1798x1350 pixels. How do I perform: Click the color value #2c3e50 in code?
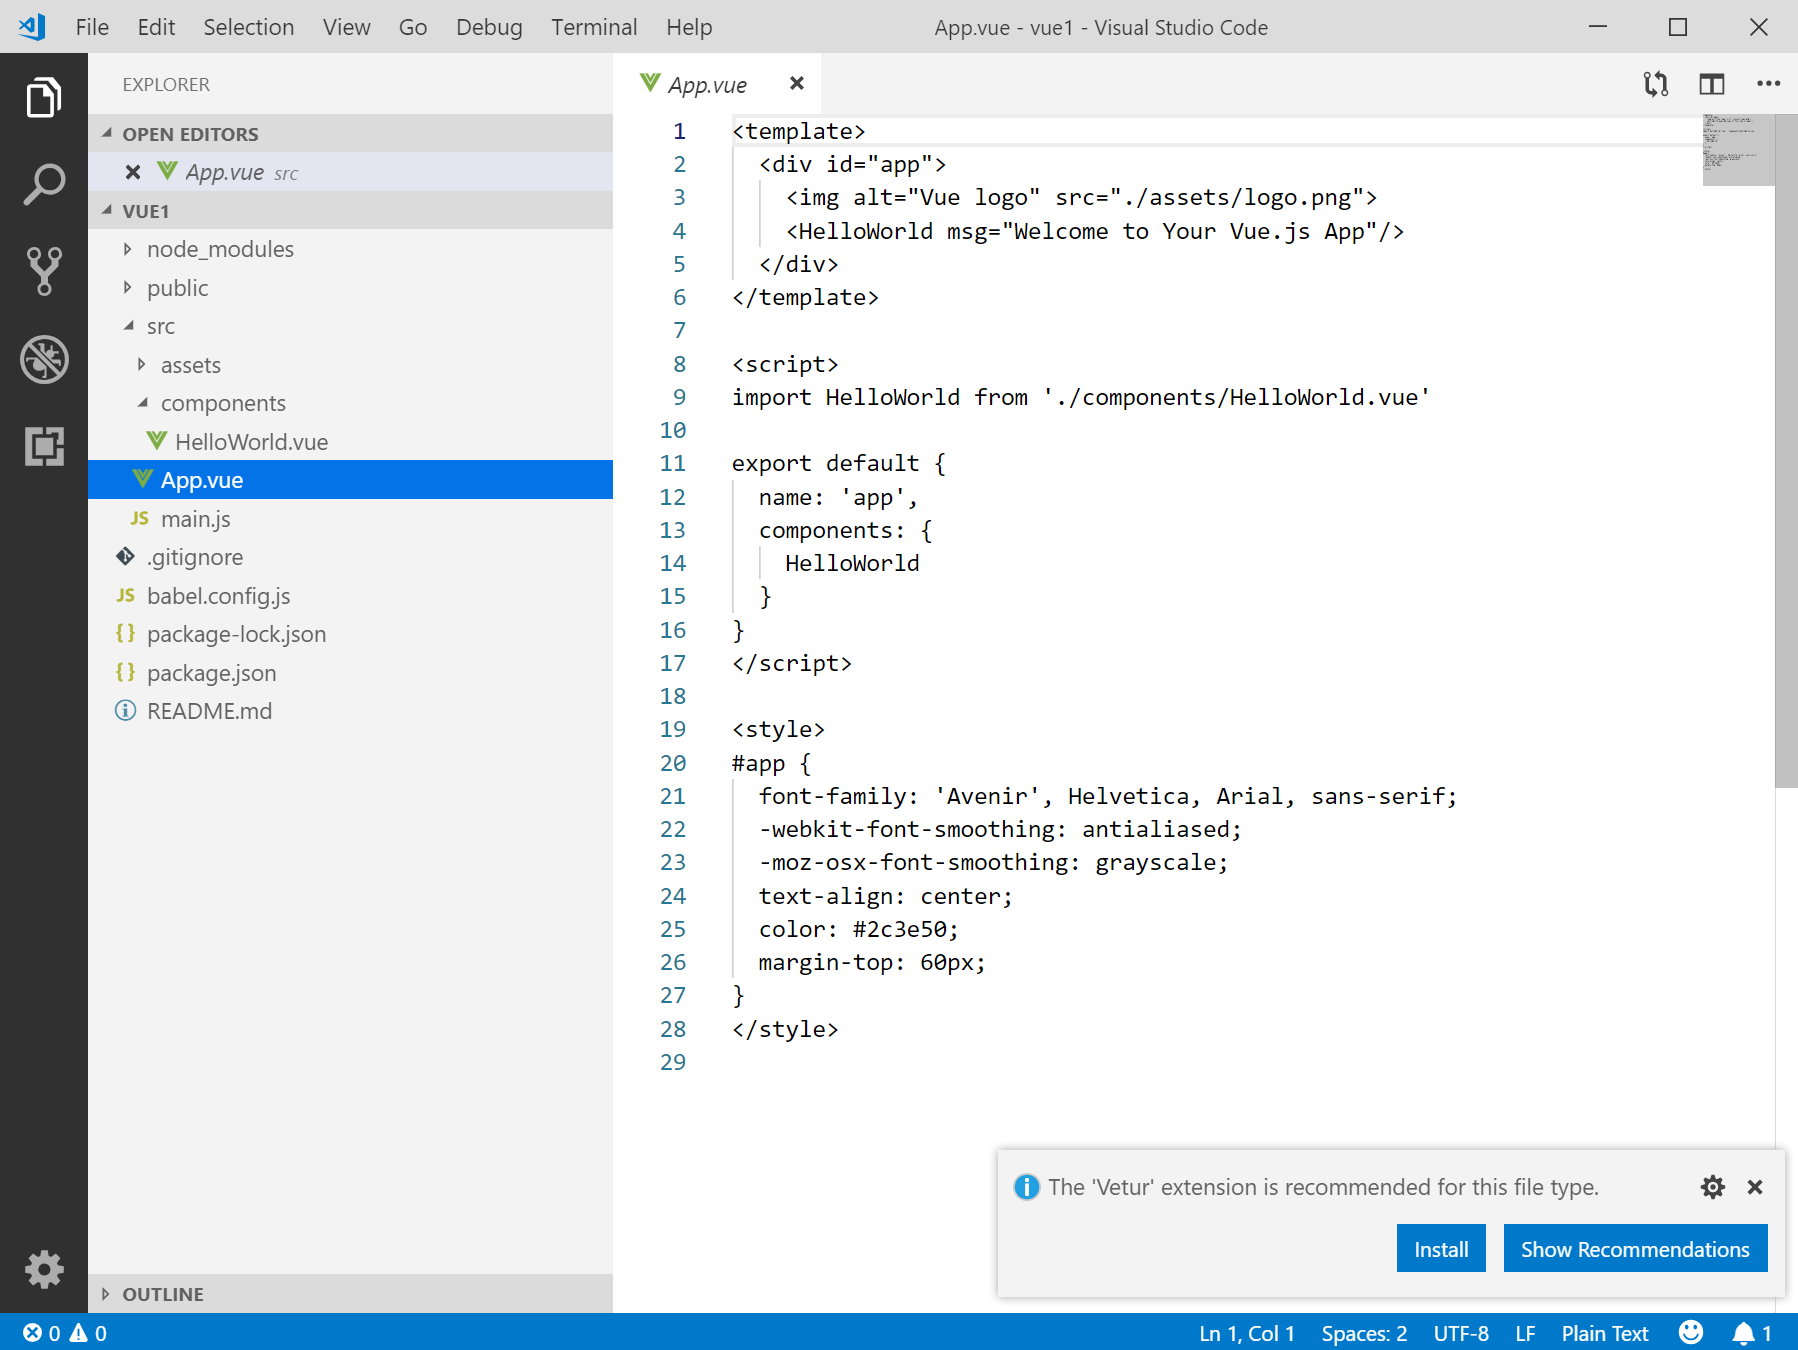(899, 929)
